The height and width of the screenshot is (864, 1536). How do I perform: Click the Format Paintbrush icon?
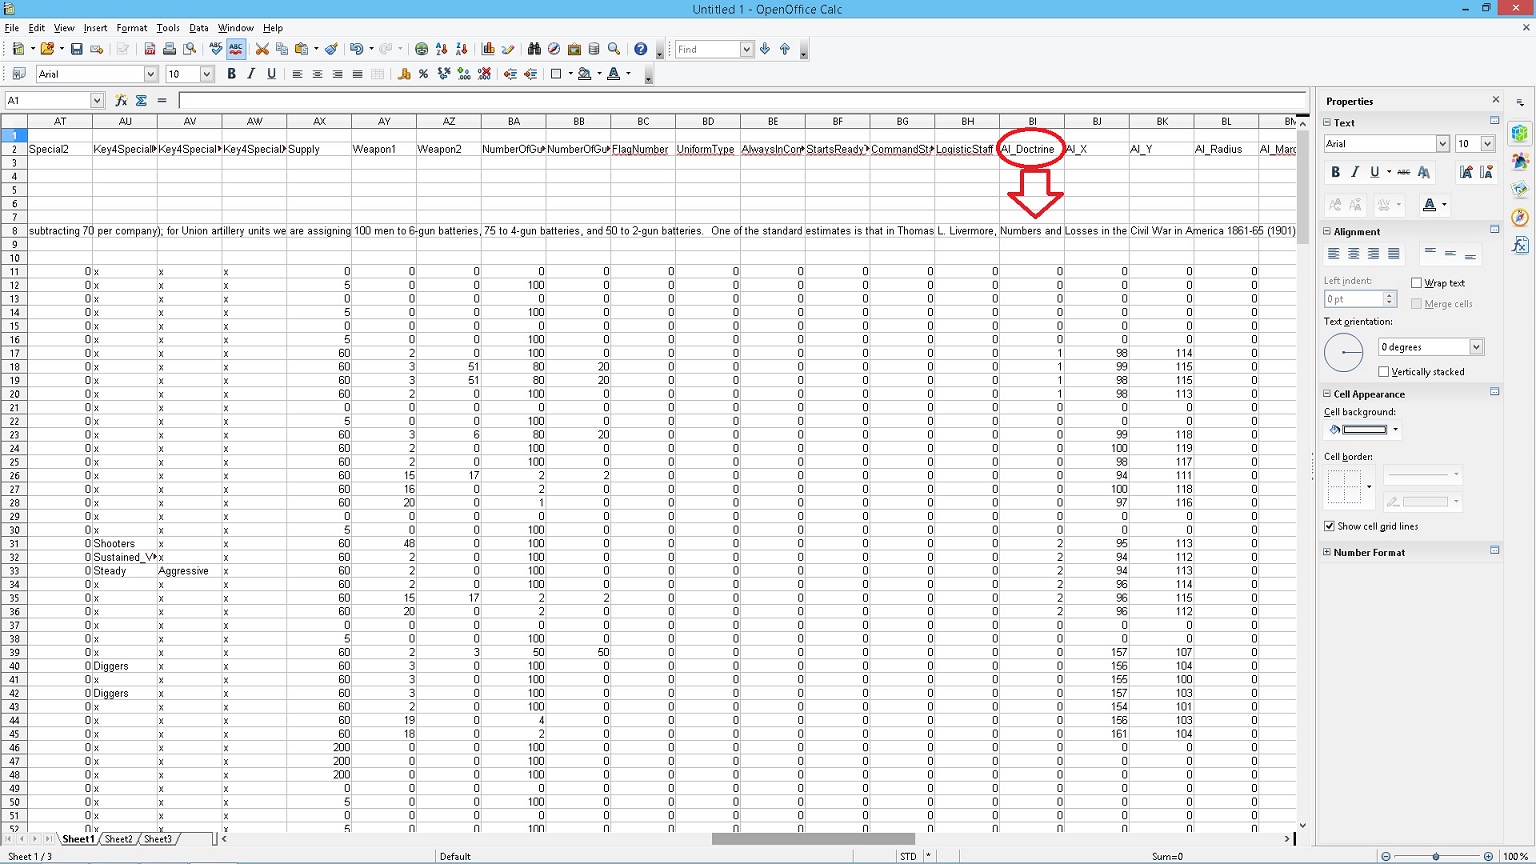coord(331,49)
